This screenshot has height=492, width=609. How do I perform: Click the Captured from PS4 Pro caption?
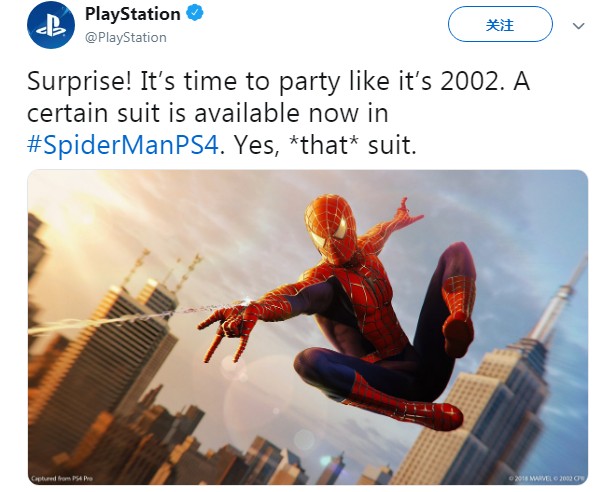click(x=62, y=478)
